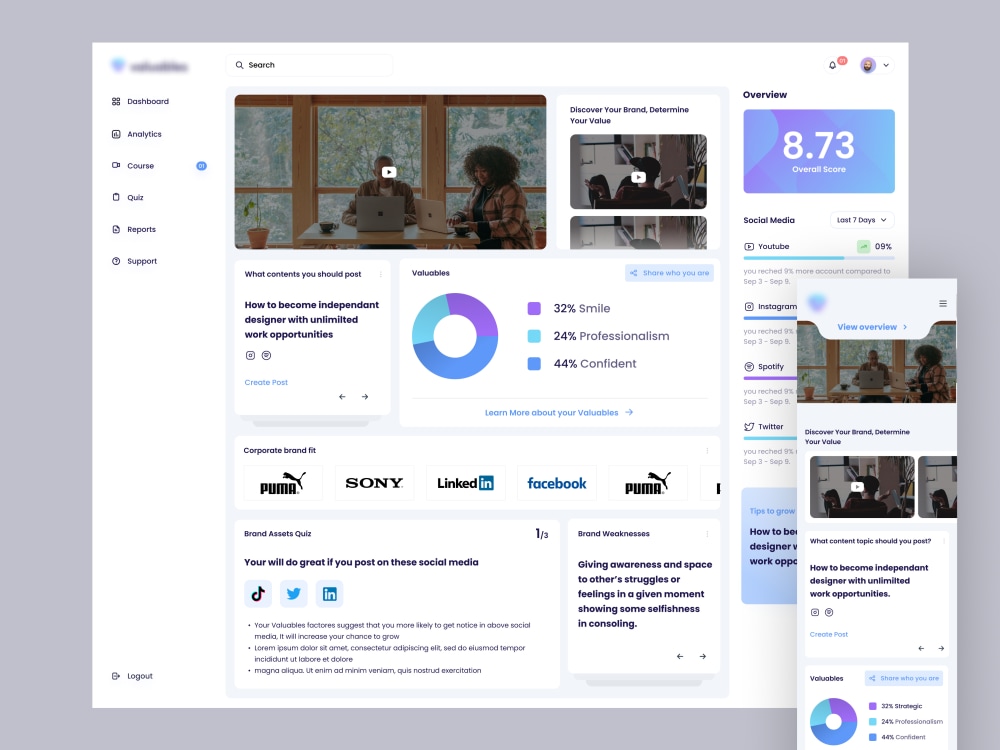Click the notification bell icon
Viewport: 1000px width, 750px height.
tap(832, 65)
